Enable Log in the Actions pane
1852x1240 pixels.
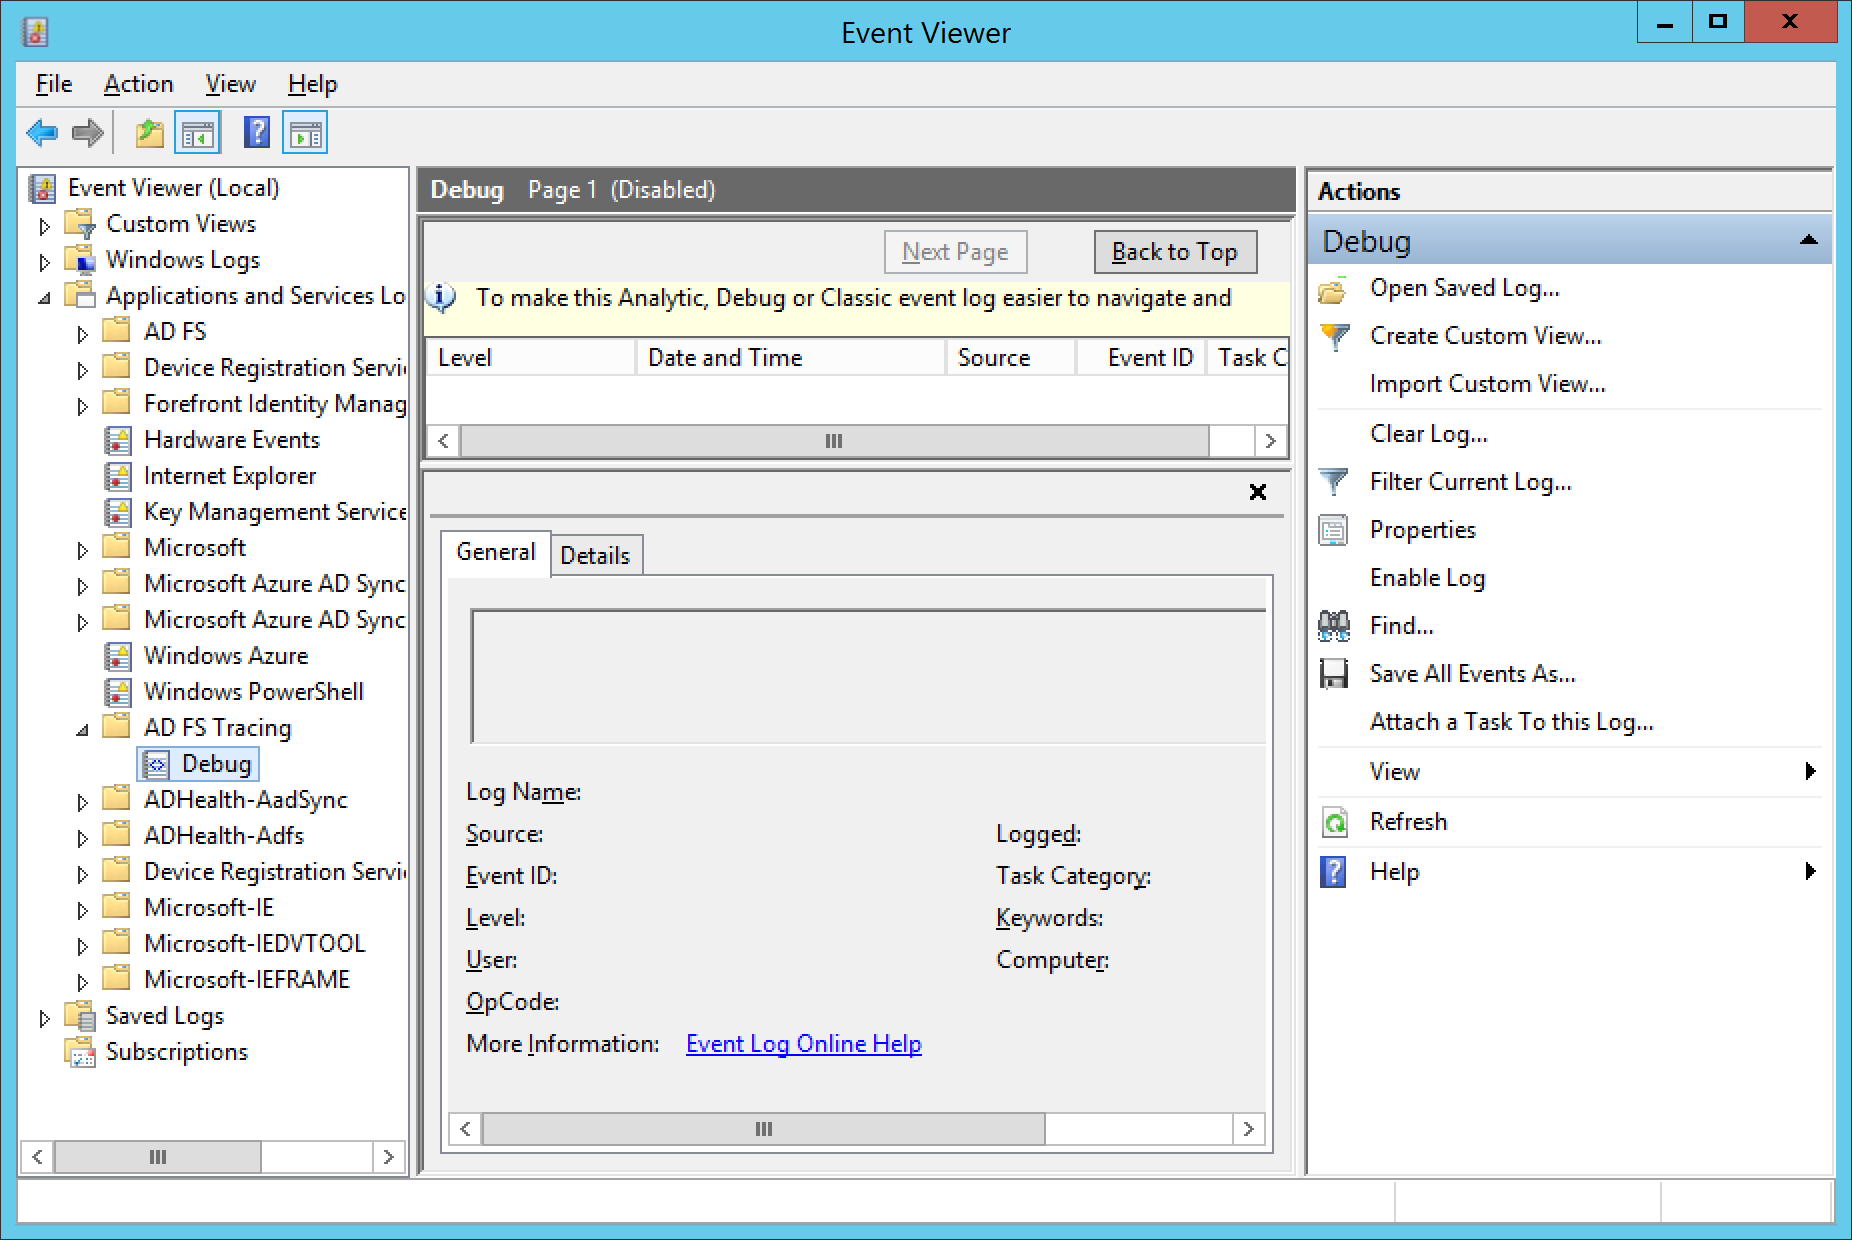point(1427,578)
